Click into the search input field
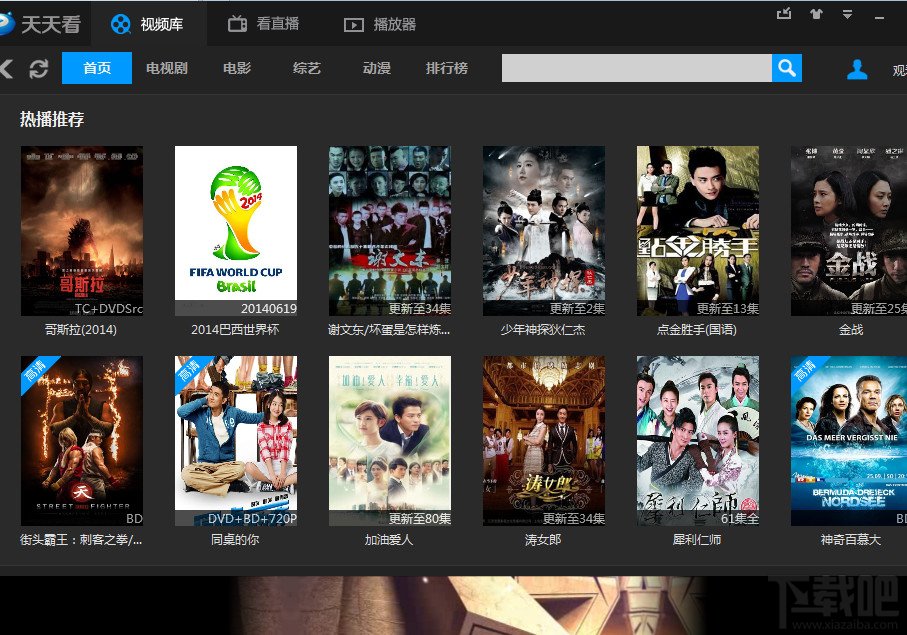907x635 pixels. coord(636,68)
